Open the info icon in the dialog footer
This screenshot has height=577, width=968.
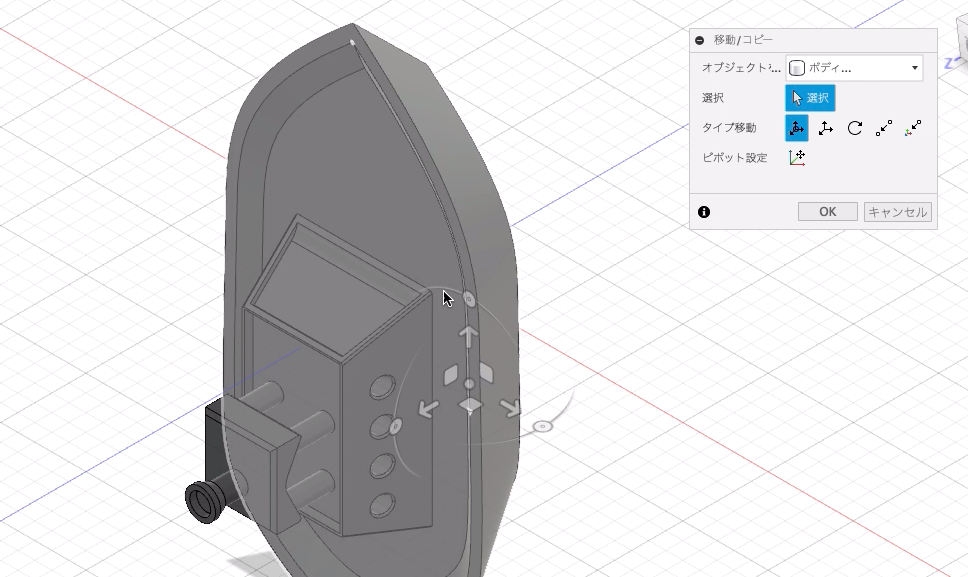tap(704, 212)
